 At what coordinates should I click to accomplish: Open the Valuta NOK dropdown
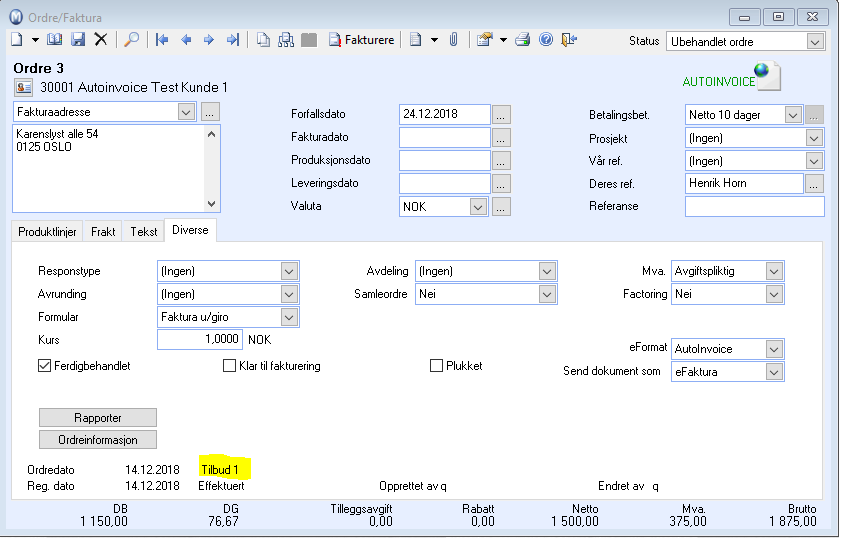(x=478, y=207)
